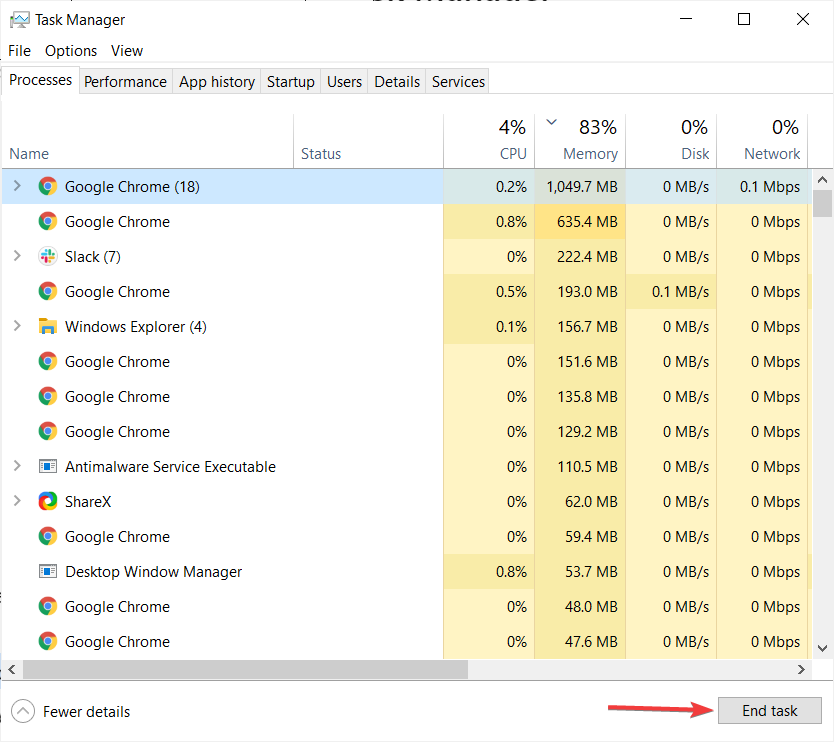Click the 0.1 Mbps network value
This screenshot has height=742, width=834.
770,187
